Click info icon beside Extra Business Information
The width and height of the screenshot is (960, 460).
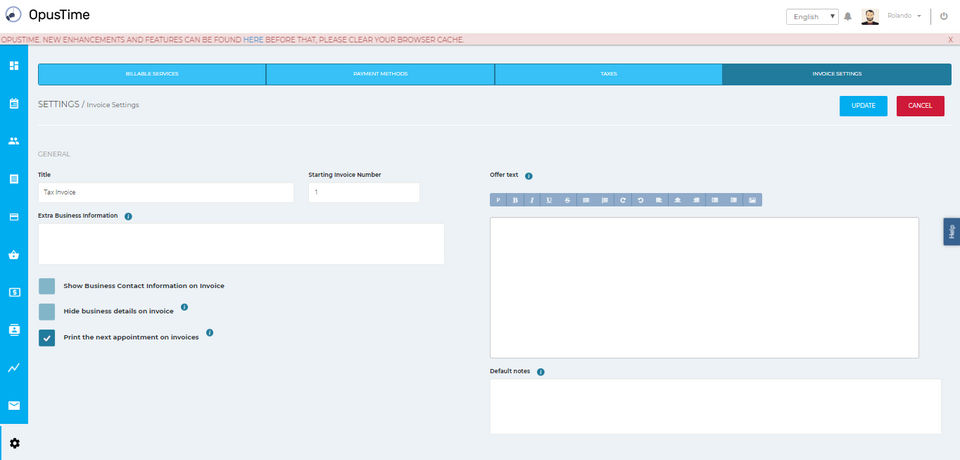click(129, 216)
